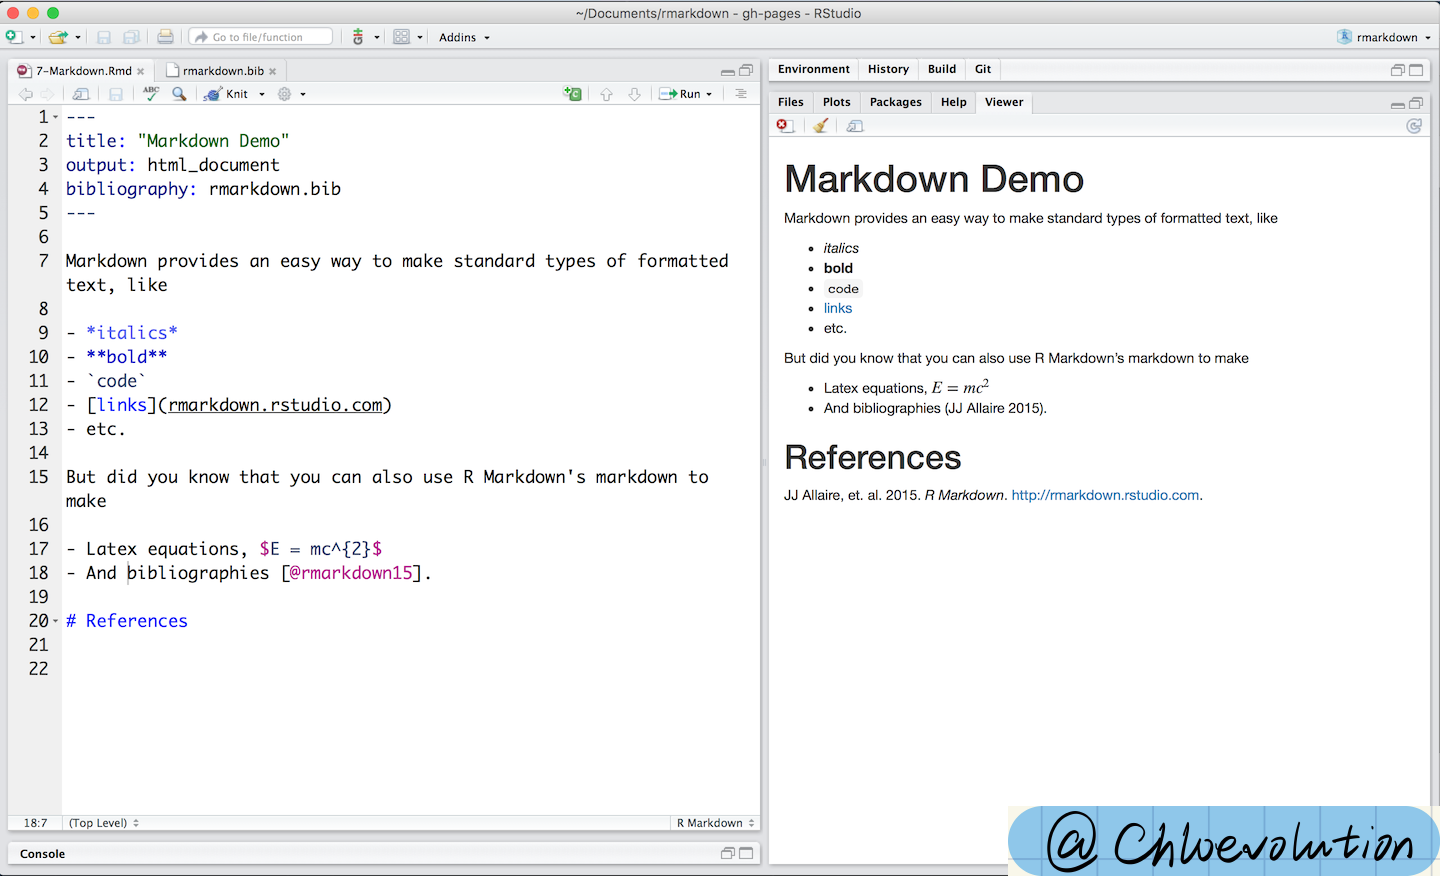
Task: Close the 7-Markdown.Rmd tab
Action: 141,71
